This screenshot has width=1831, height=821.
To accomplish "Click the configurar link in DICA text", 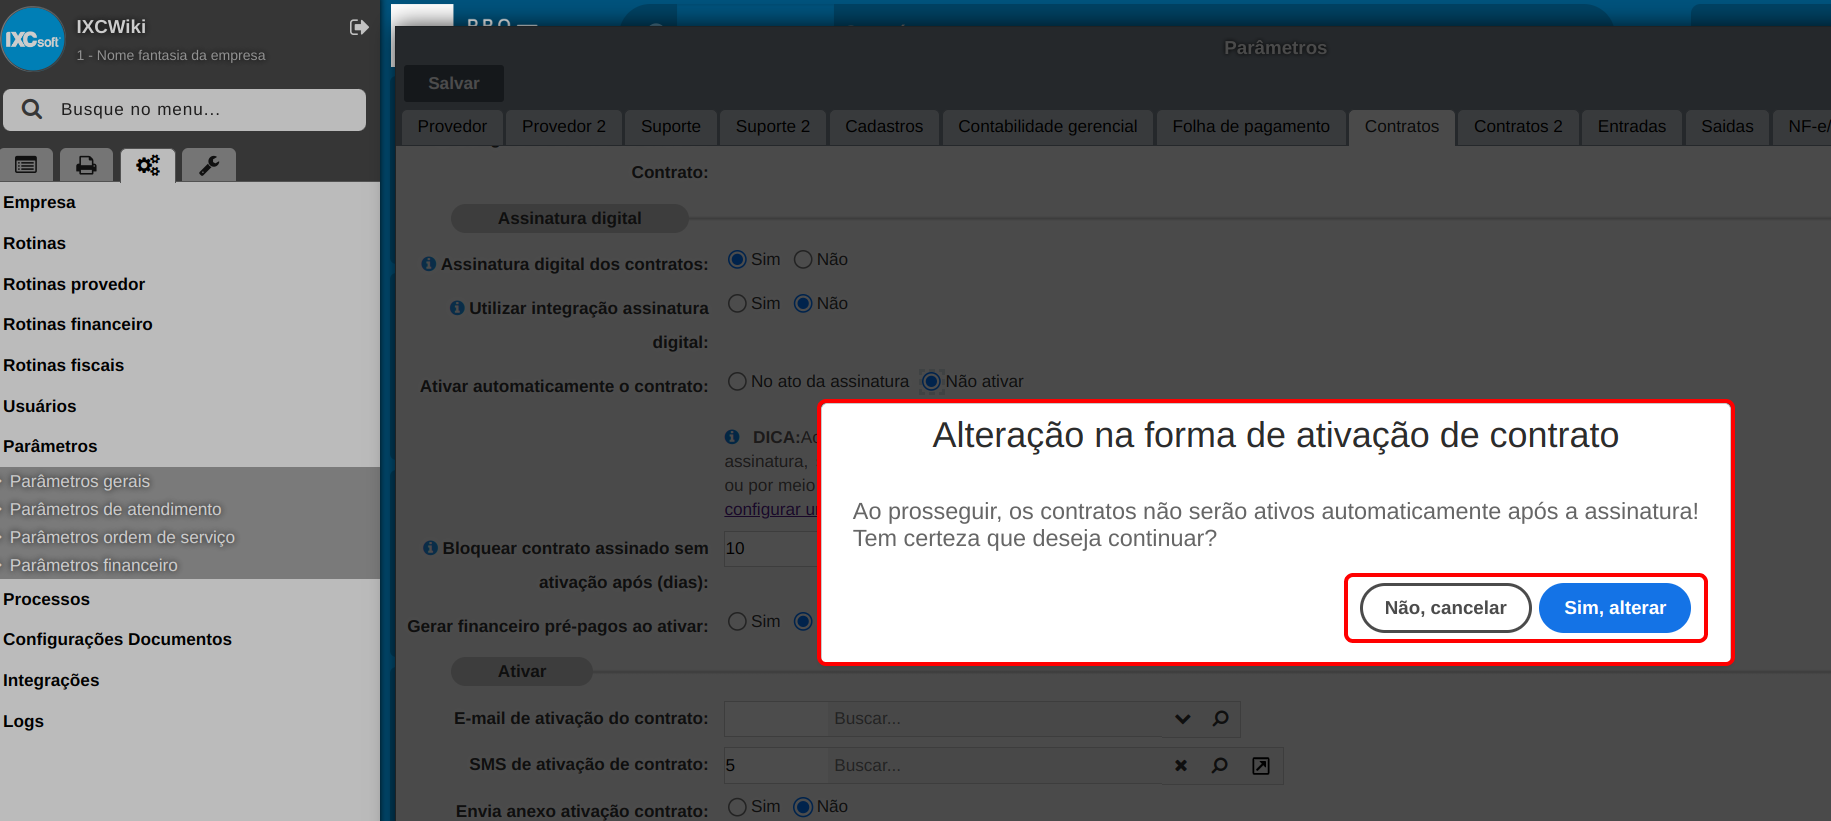I will click(771, 509).
